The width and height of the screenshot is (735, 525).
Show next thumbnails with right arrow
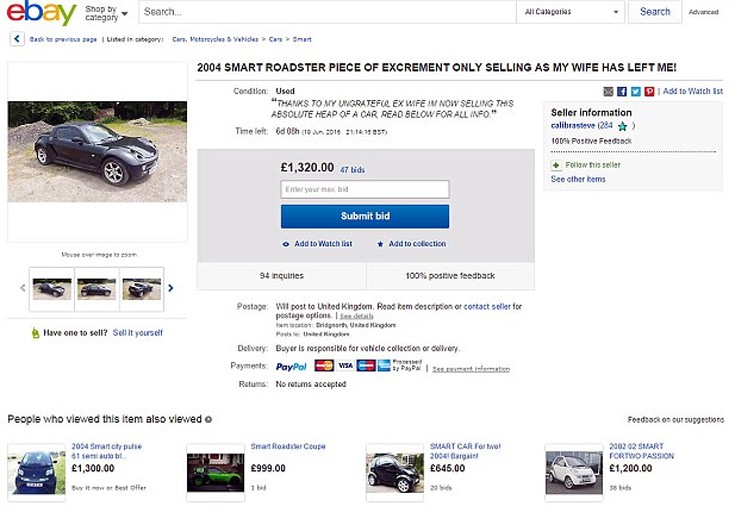171,288
